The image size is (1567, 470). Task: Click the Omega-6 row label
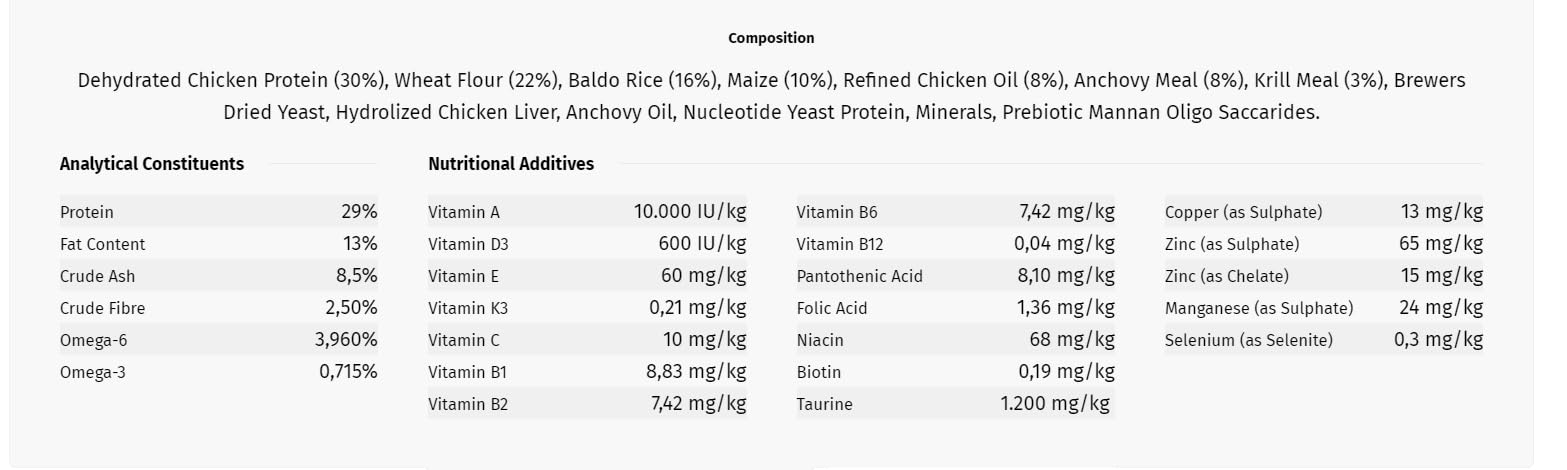(x=93, y=340)
